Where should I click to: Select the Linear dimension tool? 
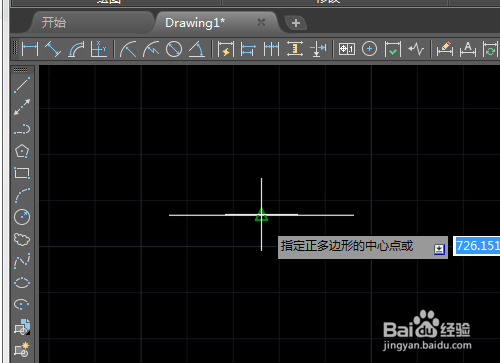click(30, 49)
